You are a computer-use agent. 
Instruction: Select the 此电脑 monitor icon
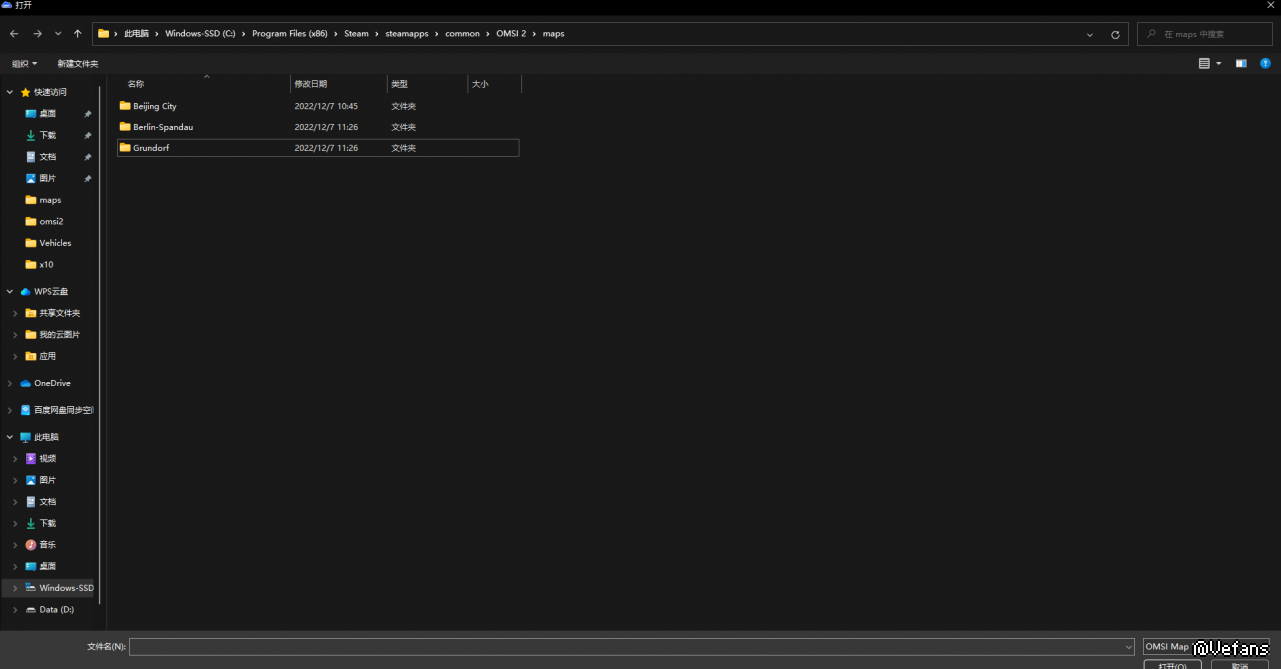(x=25, y=437)
